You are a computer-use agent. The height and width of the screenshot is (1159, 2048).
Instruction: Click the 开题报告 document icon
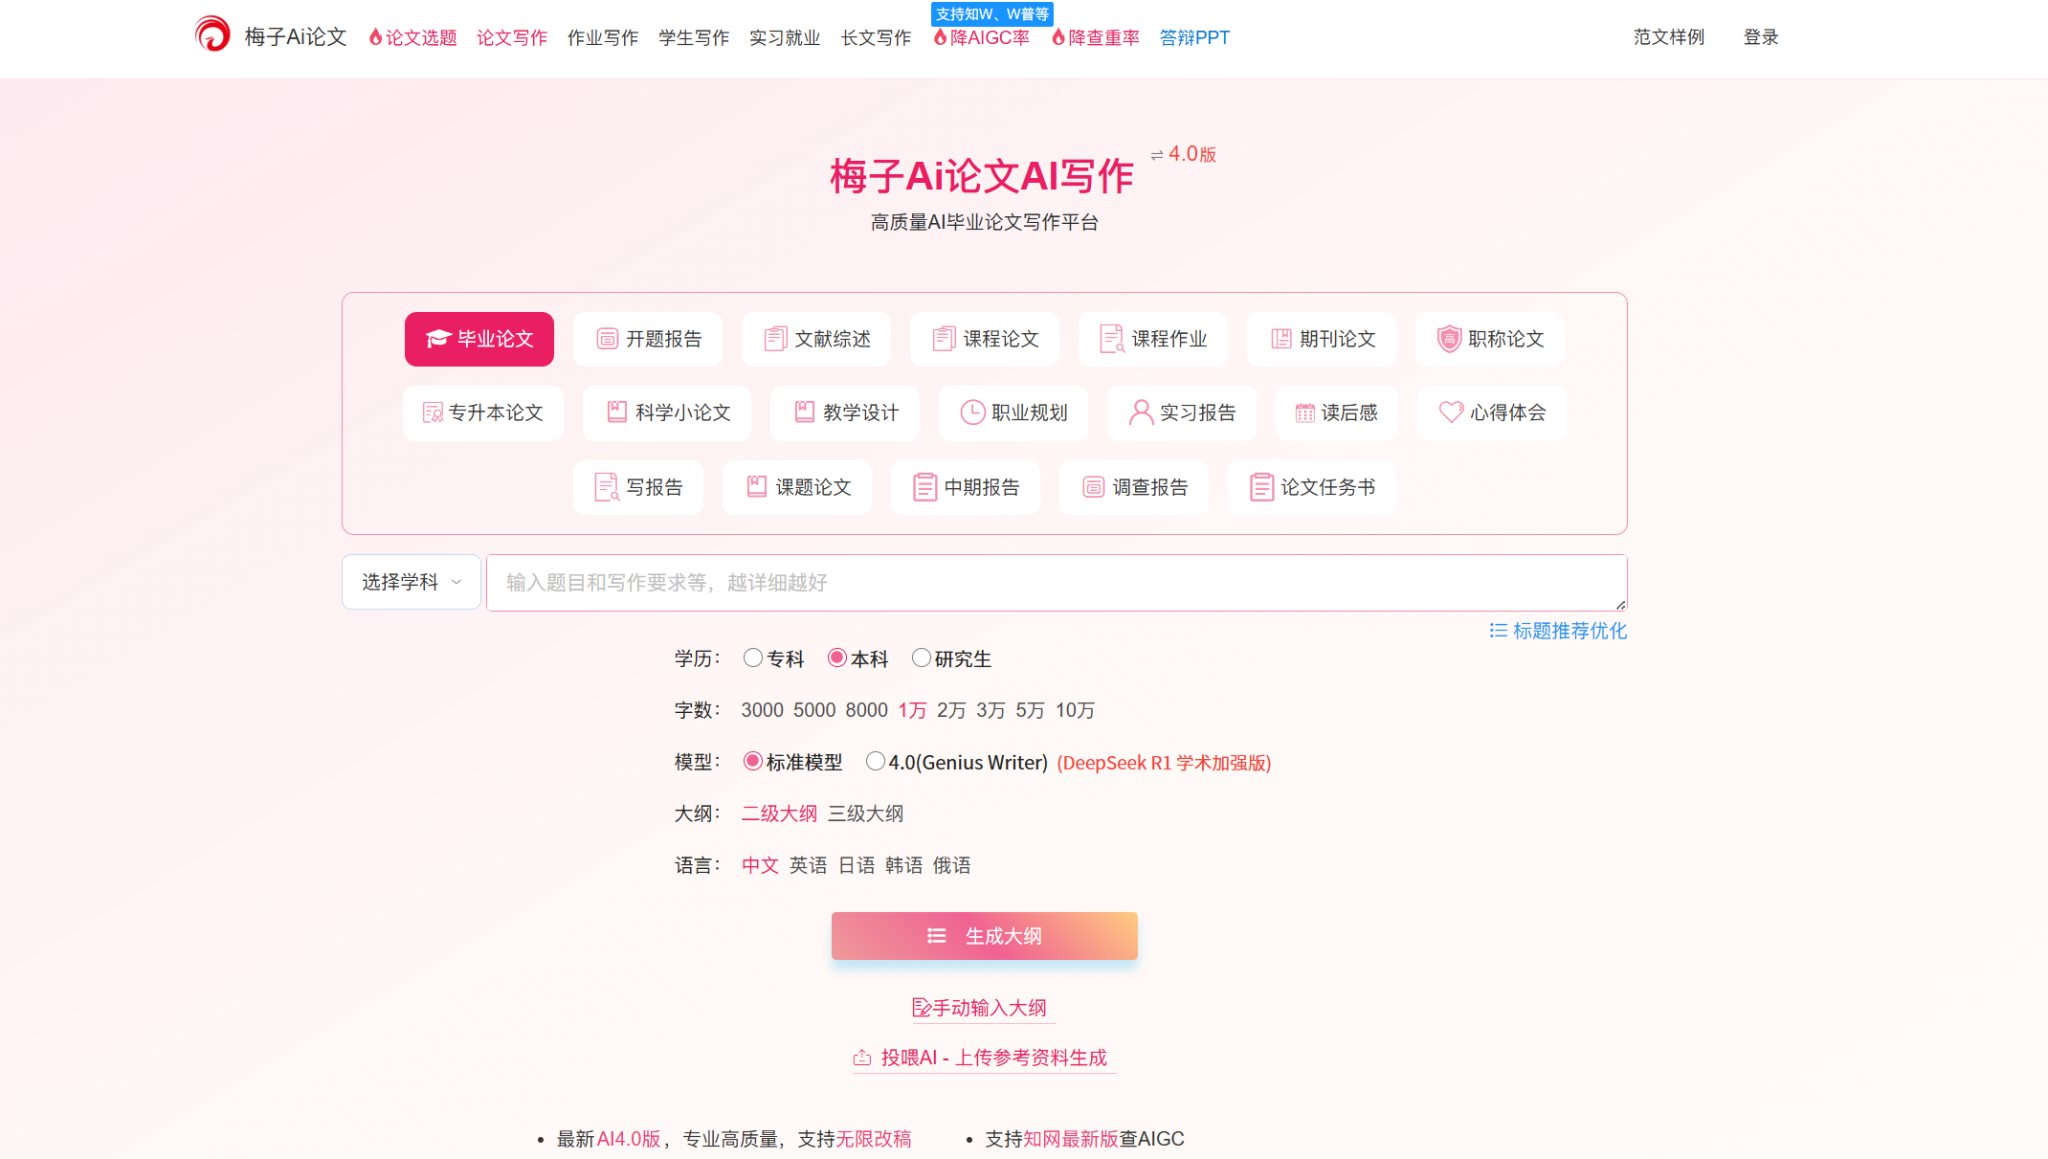pos(607,339)
